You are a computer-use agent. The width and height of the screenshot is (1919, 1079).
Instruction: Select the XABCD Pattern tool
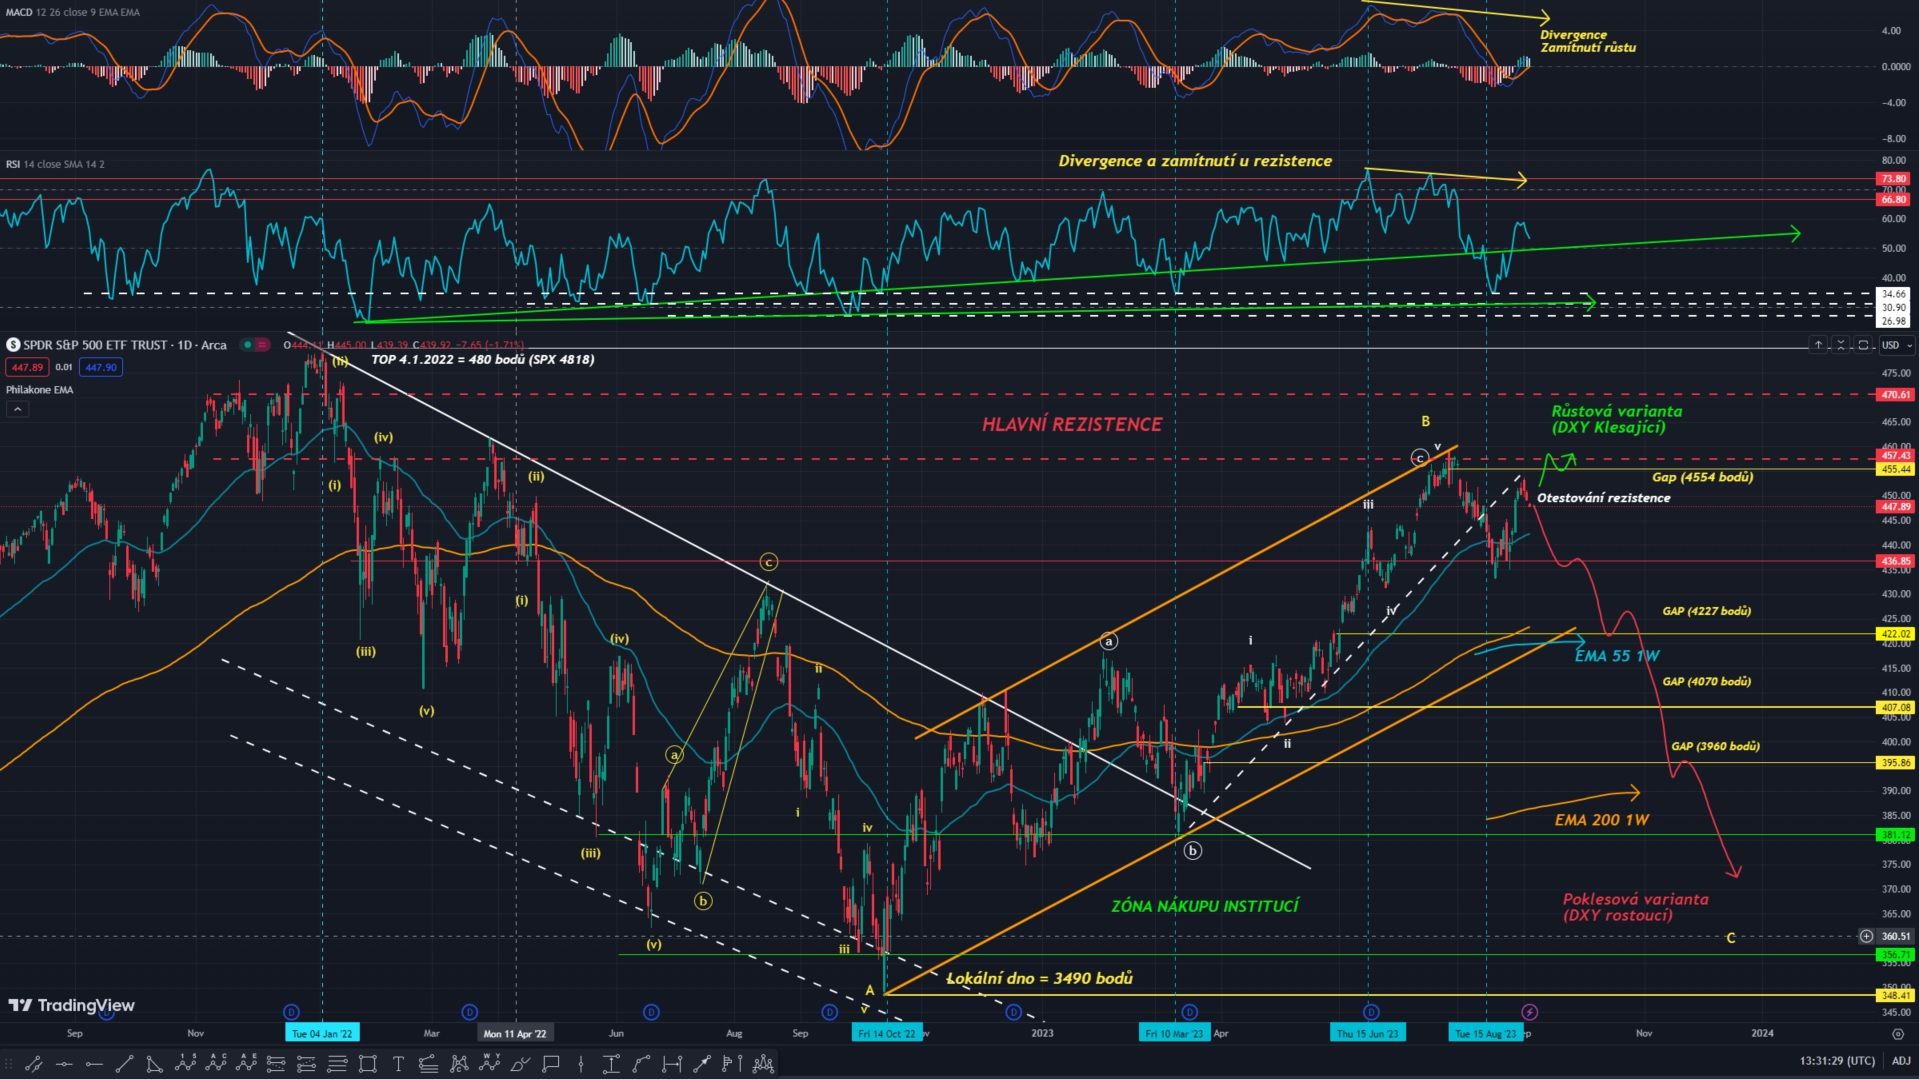tap(460, 1065)
